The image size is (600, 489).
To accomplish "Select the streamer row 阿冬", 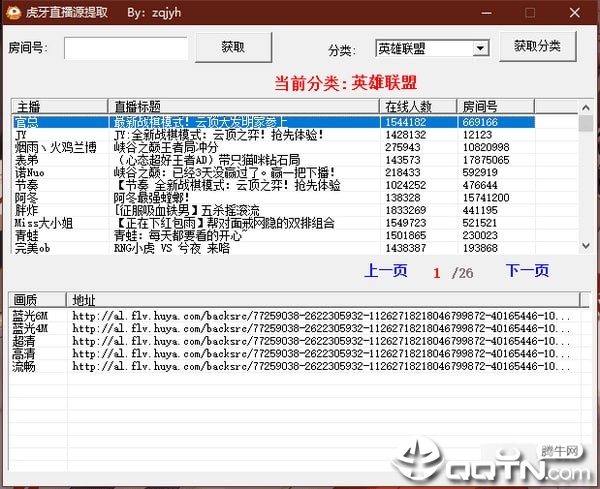I will point(274,198).
